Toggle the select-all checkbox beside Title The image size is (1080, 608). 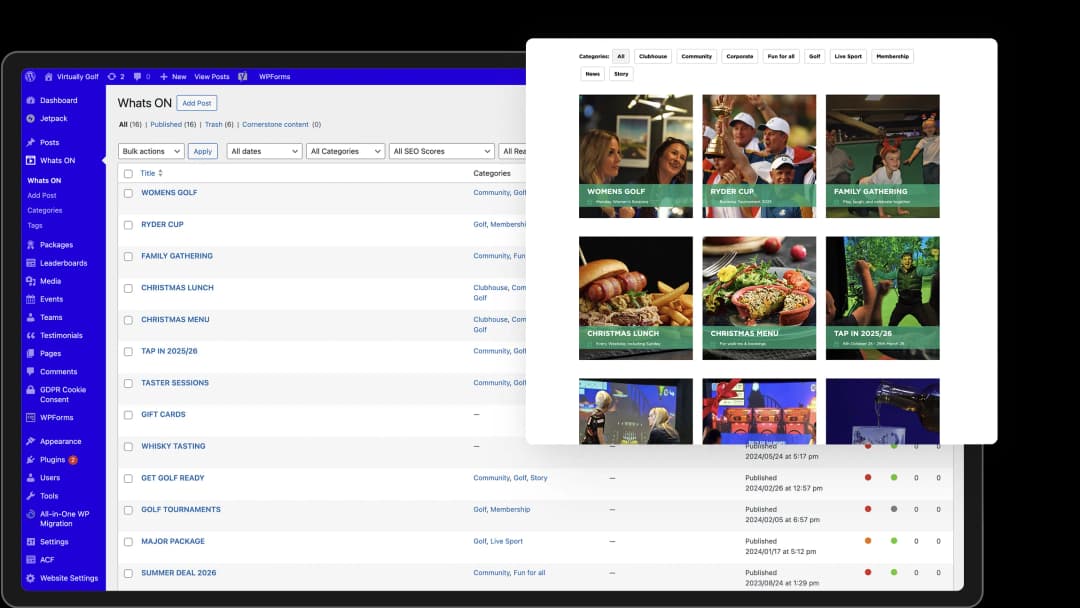(x=128, y=174)
